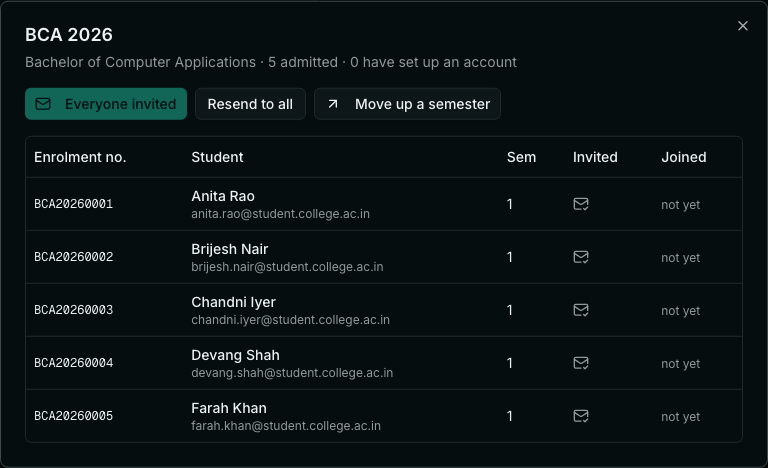Screen dimensions: 768x468
Task: Click student name Devang Shah
Action: [236, 355]
